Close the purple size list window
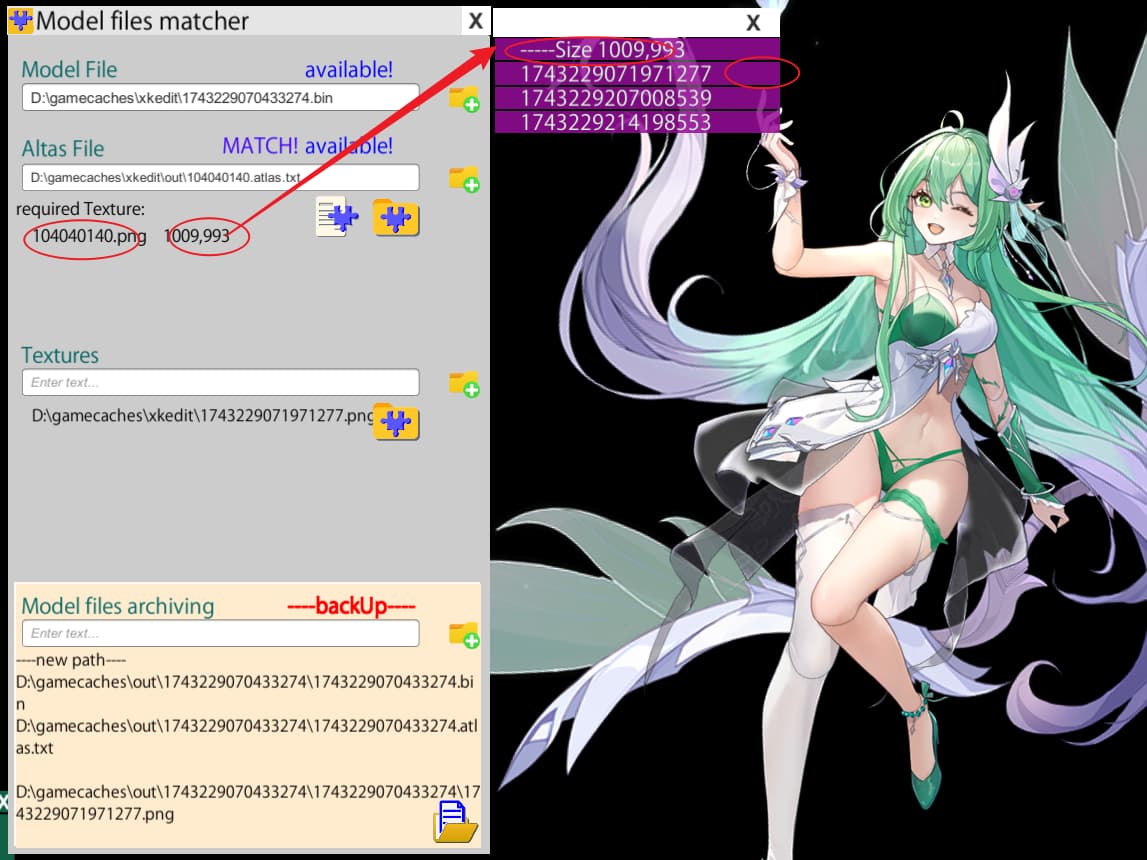Screen dimensions: 1147x860 tap(753, 23)
